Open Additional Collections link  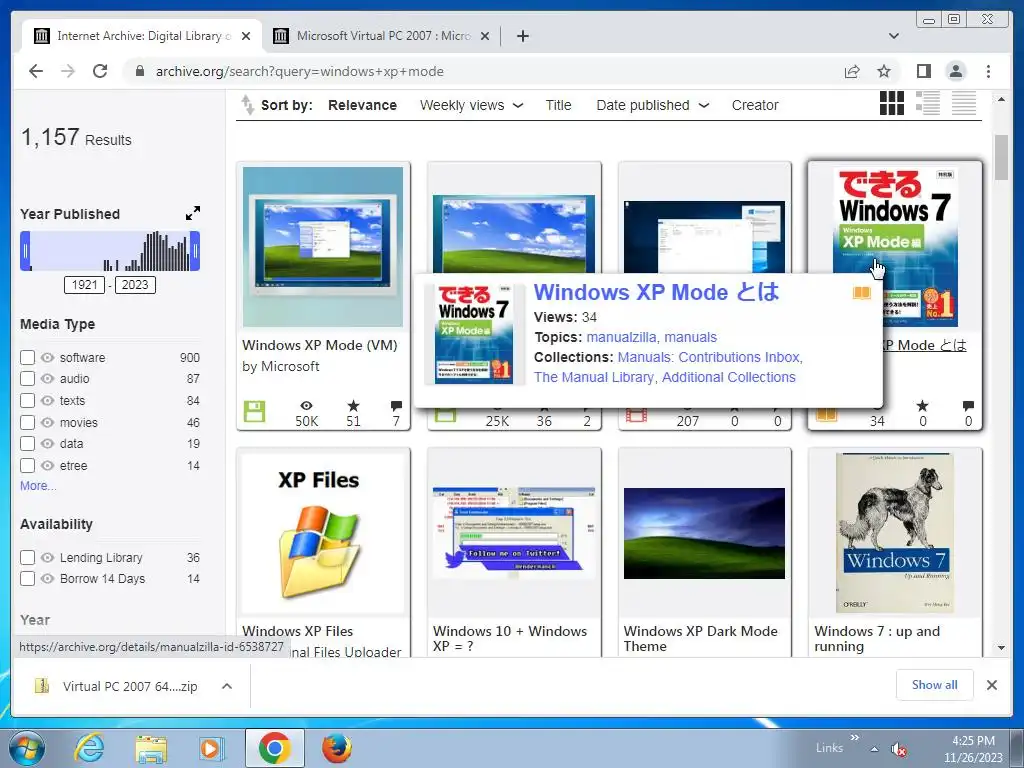pos(728,377)
